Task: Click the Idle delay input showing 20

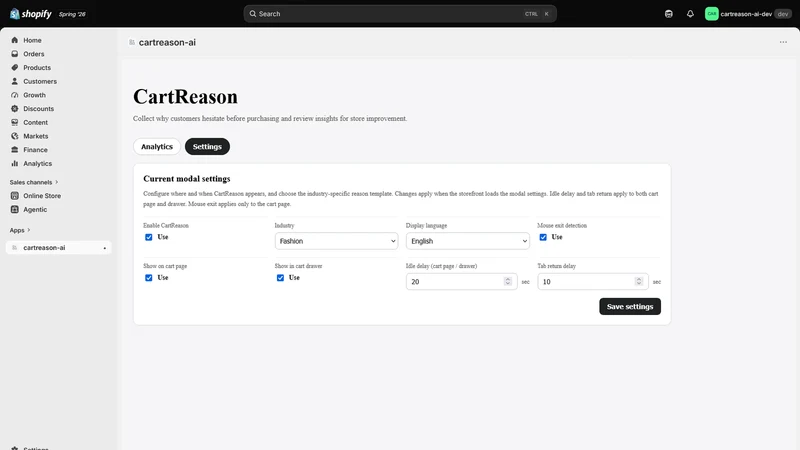Action: coord(461,281)
